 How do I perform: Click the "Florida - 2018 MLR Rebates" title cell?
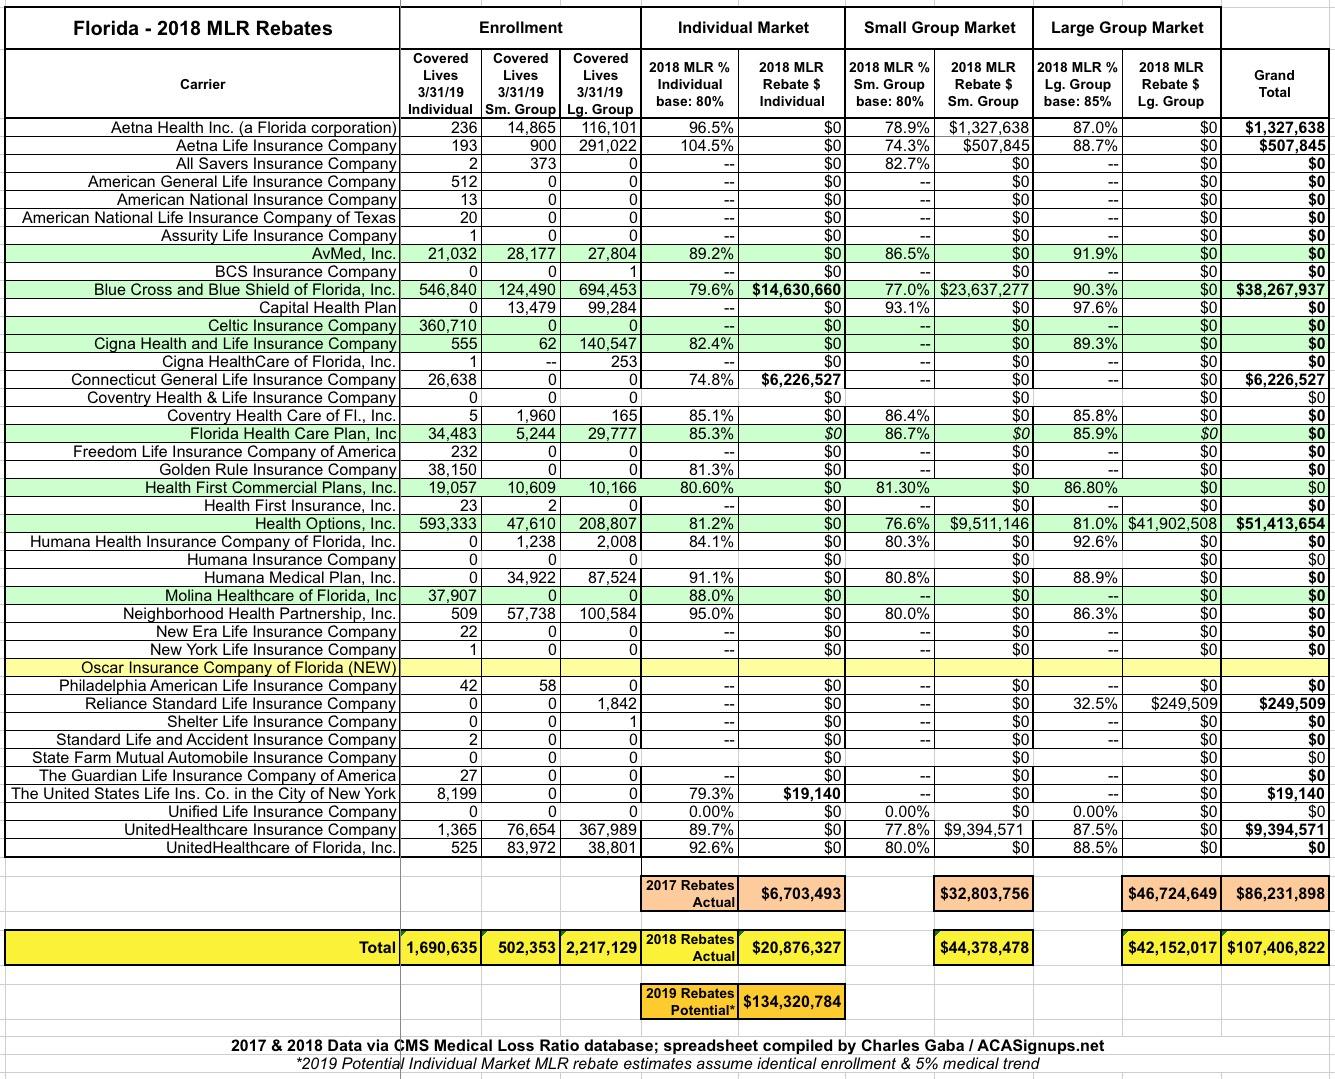[202, 28]
